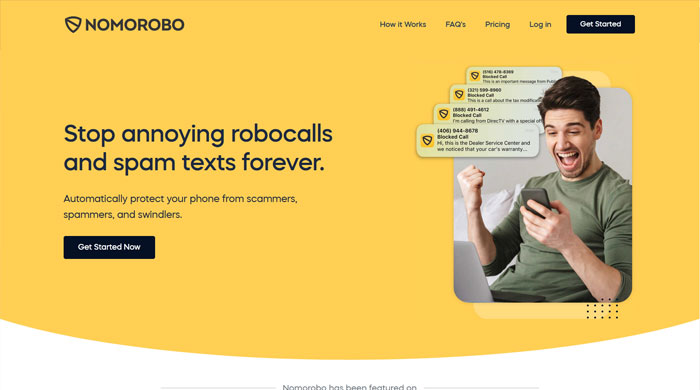Click shield icon on (406) 944-8678 notification

[427, 141]
